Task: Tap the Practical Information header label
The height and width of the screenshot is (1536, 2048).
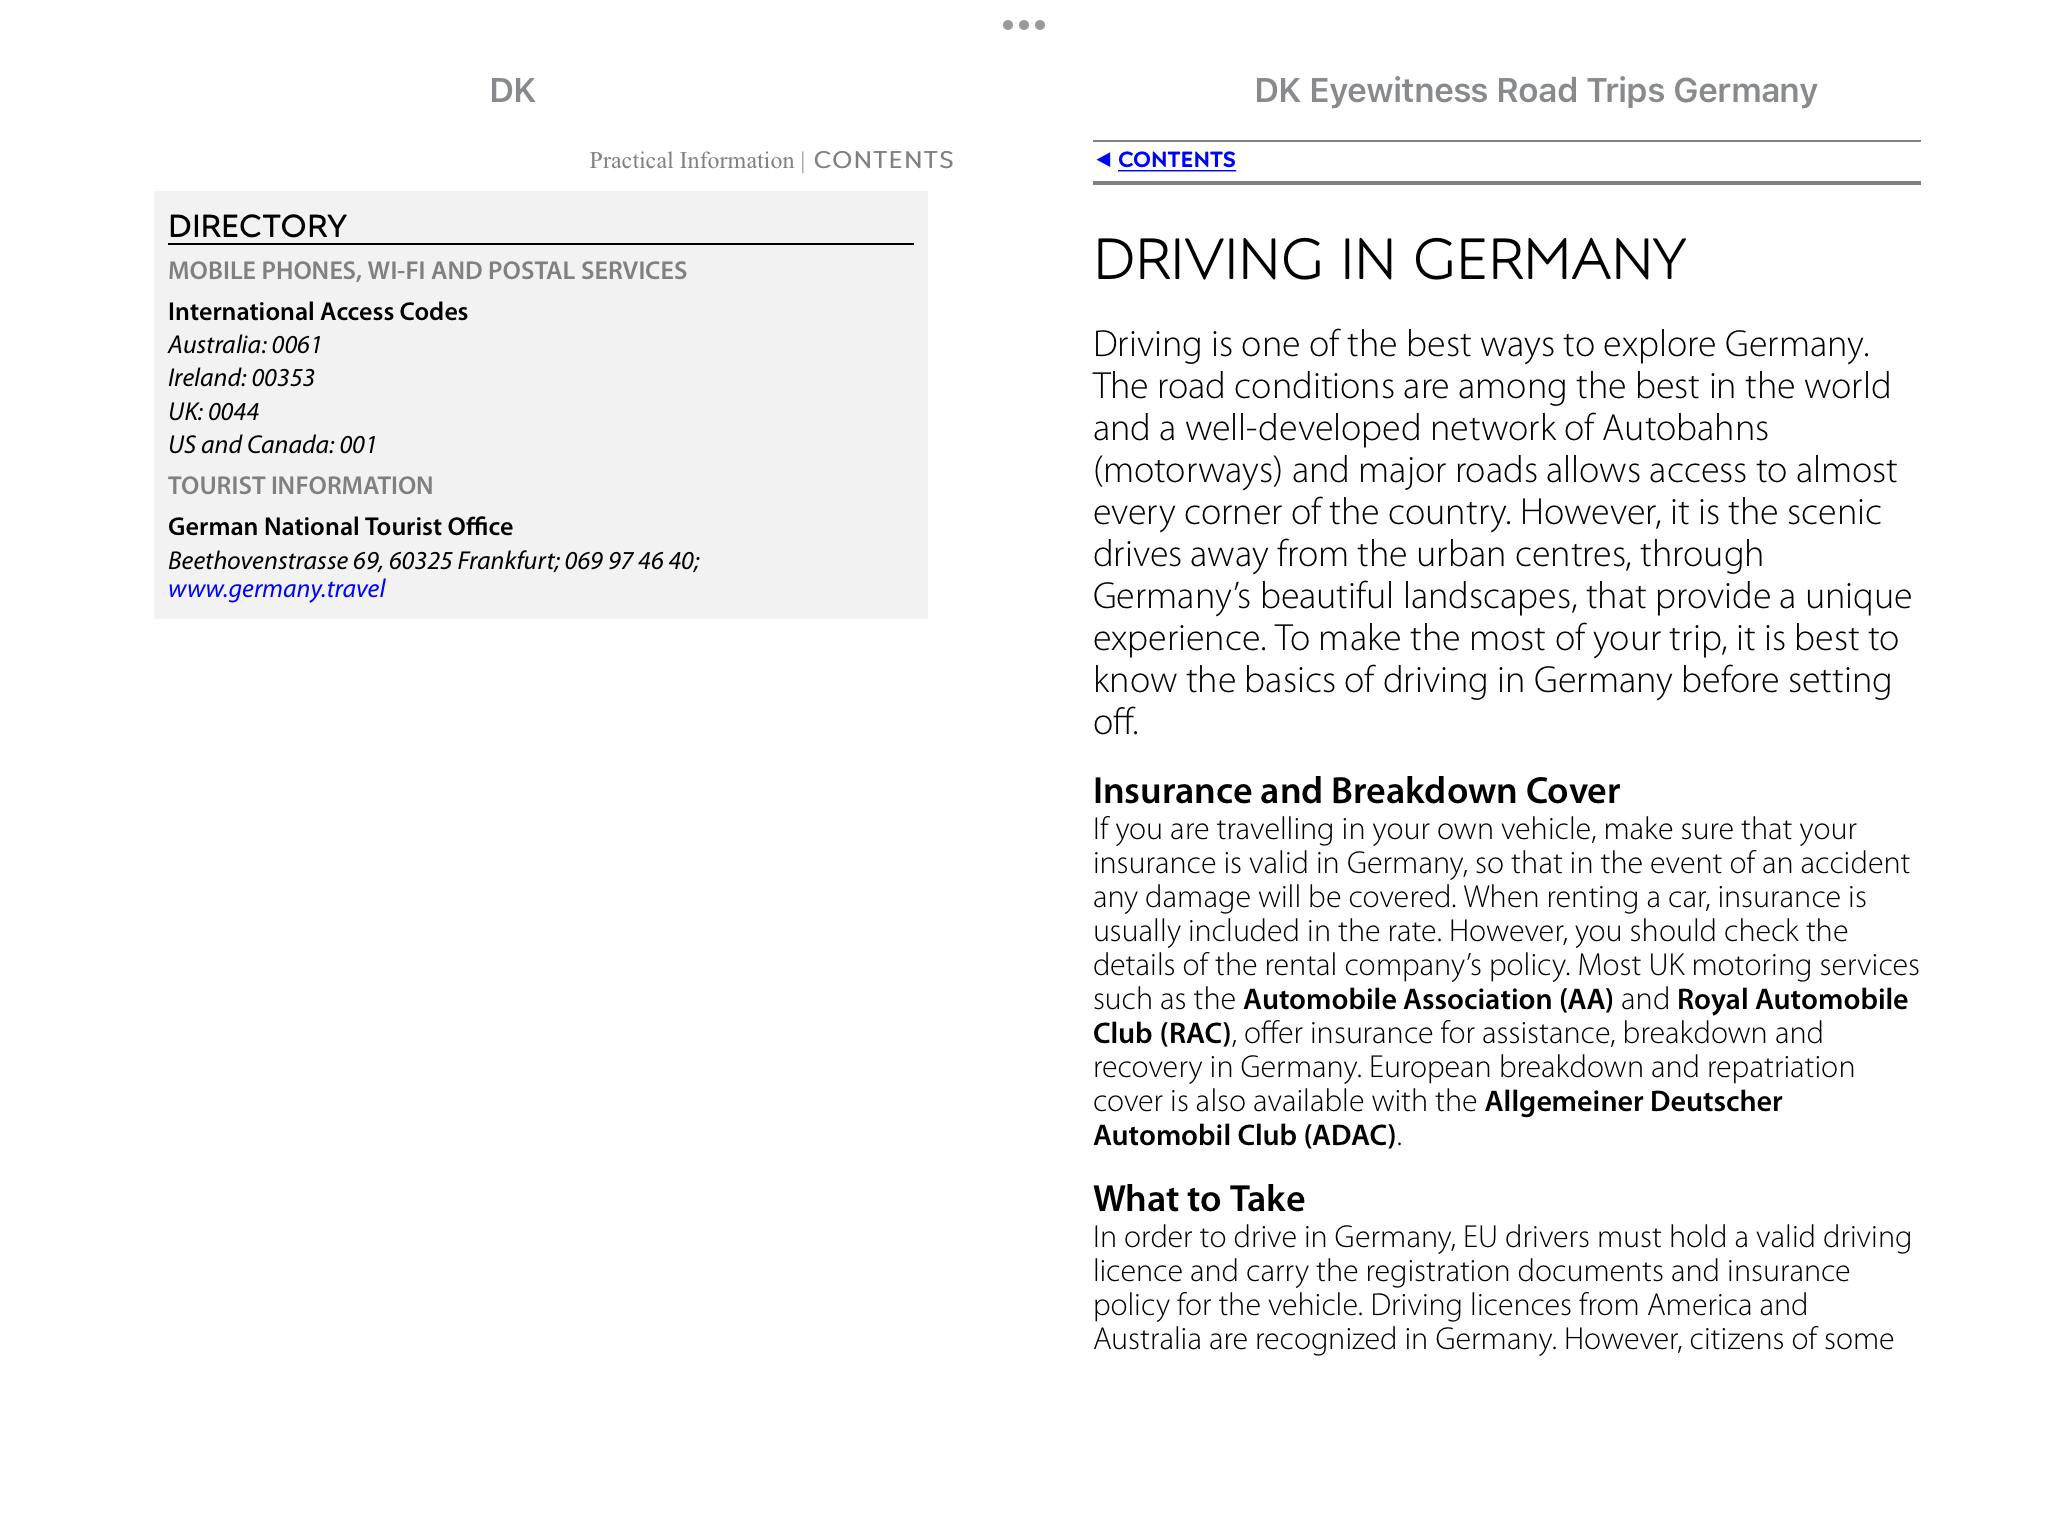Action: pos(691,161)
